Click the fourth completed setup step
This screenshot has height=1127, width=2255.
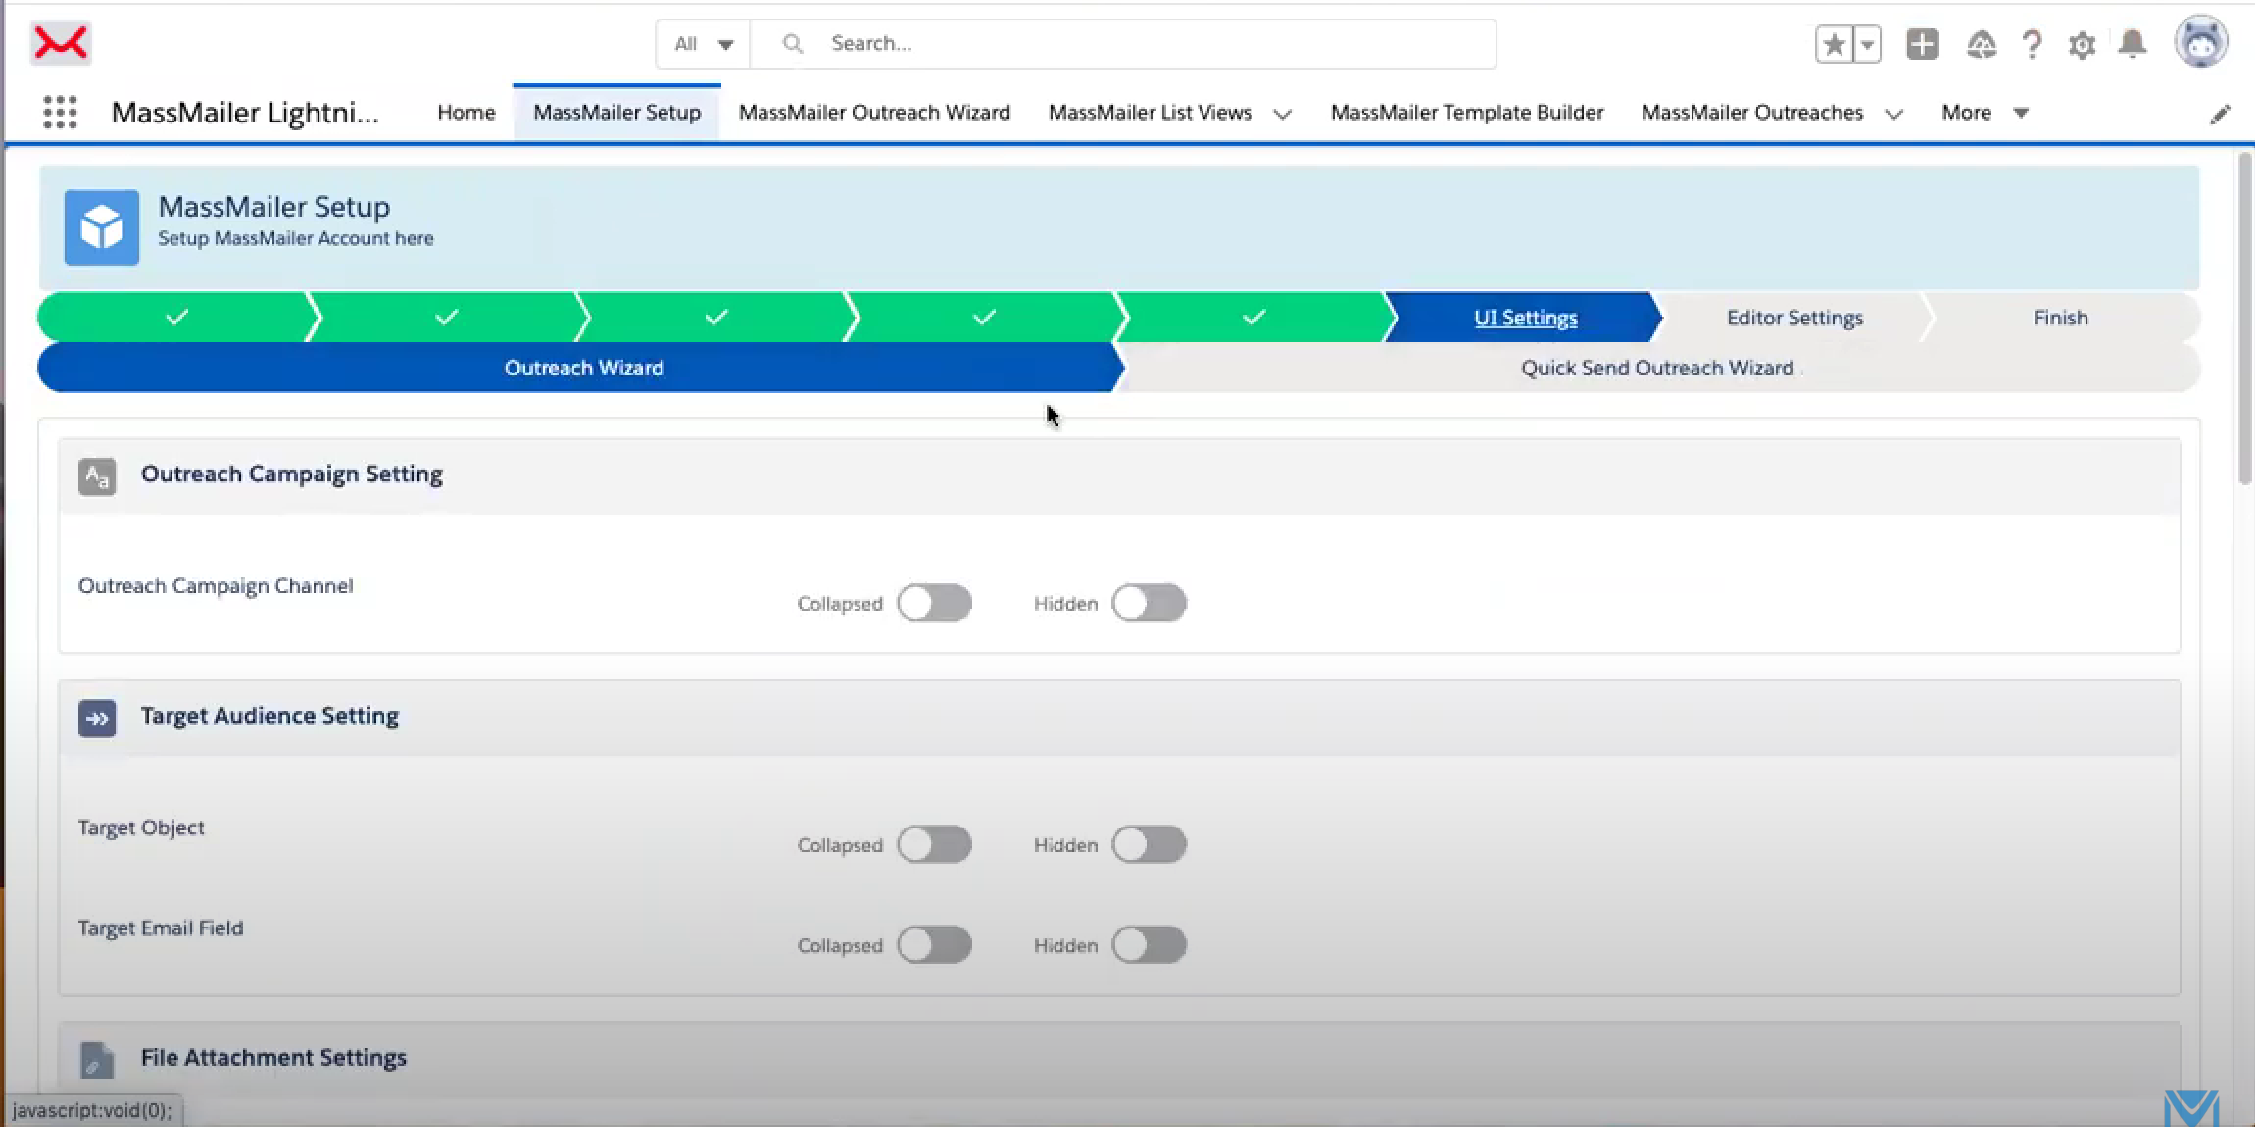[984, 317]
